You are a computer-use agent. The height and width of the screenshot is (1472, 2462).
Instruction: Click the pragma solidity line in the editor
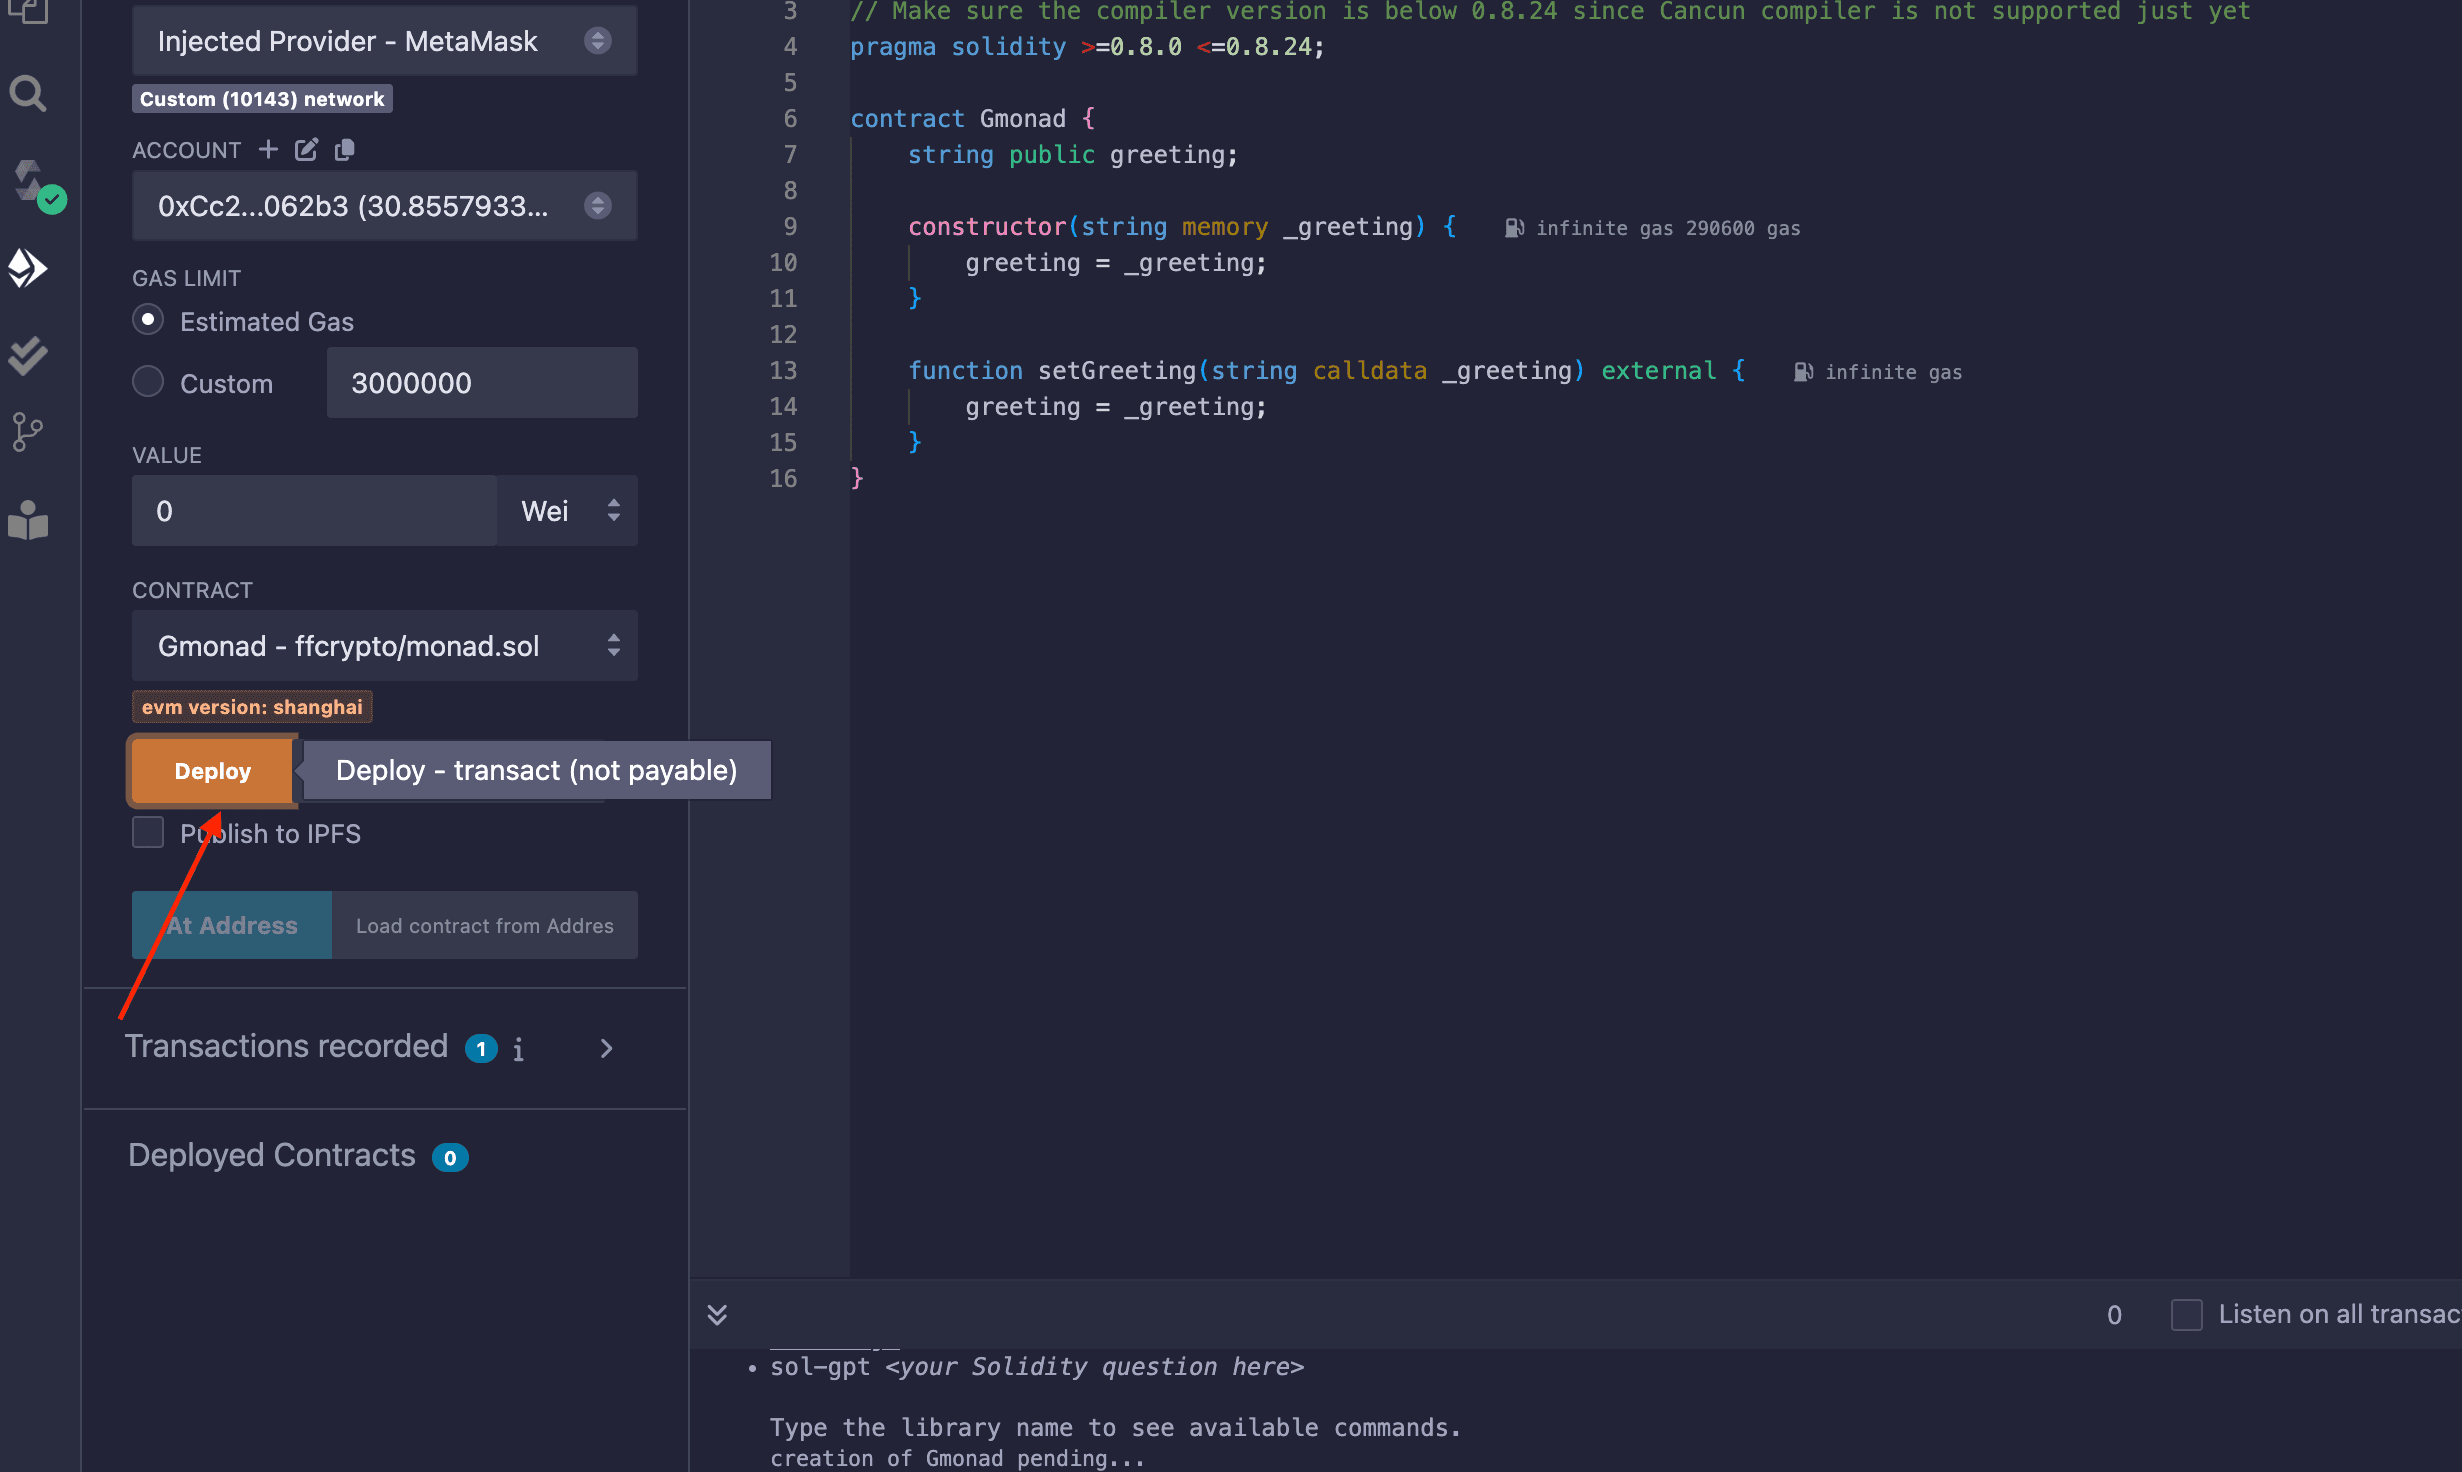point(1087,47)
